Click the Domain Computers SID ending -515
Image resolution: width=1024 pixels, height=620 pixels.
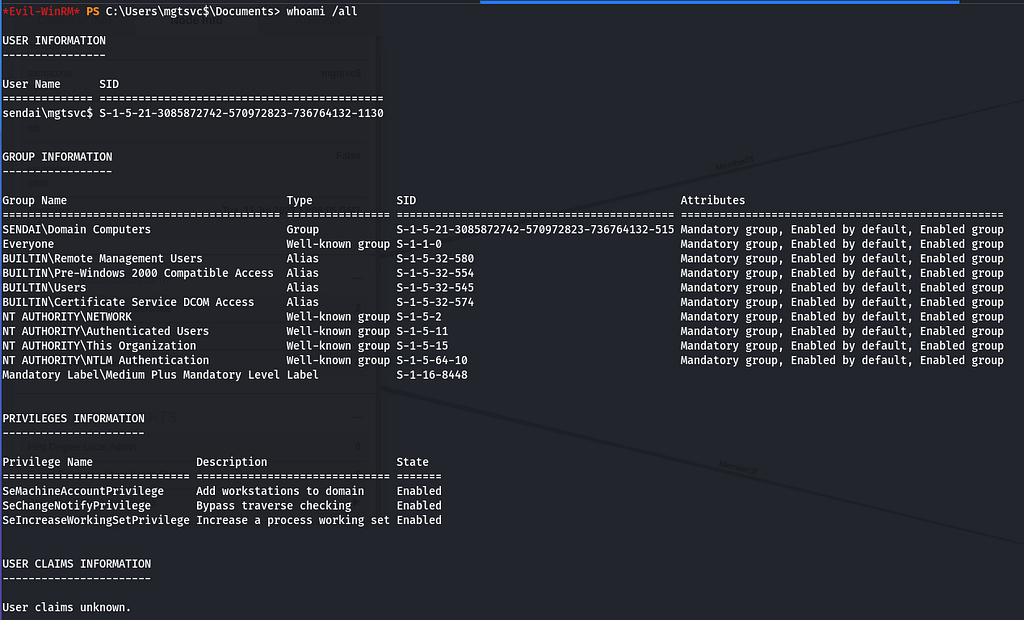(x=535, y=229)
